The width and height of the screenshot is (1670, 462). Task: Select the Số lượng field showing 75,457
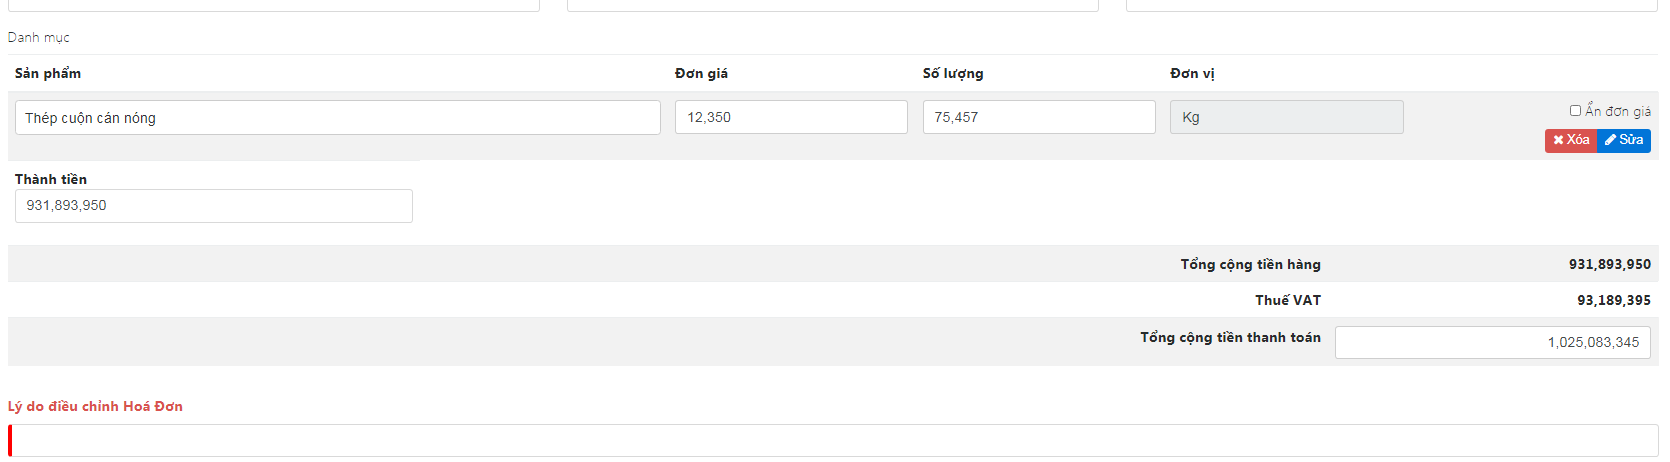point(1038,117)
